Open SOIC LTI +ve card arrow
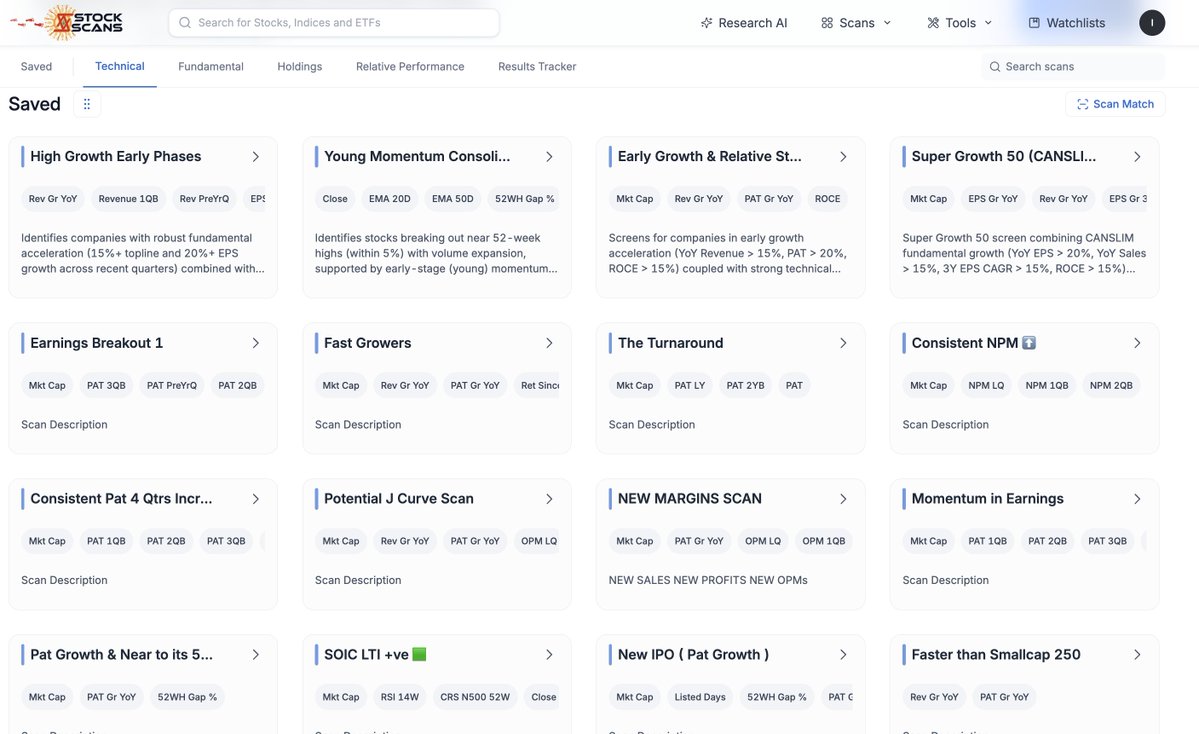 click(x=549, y=654)
